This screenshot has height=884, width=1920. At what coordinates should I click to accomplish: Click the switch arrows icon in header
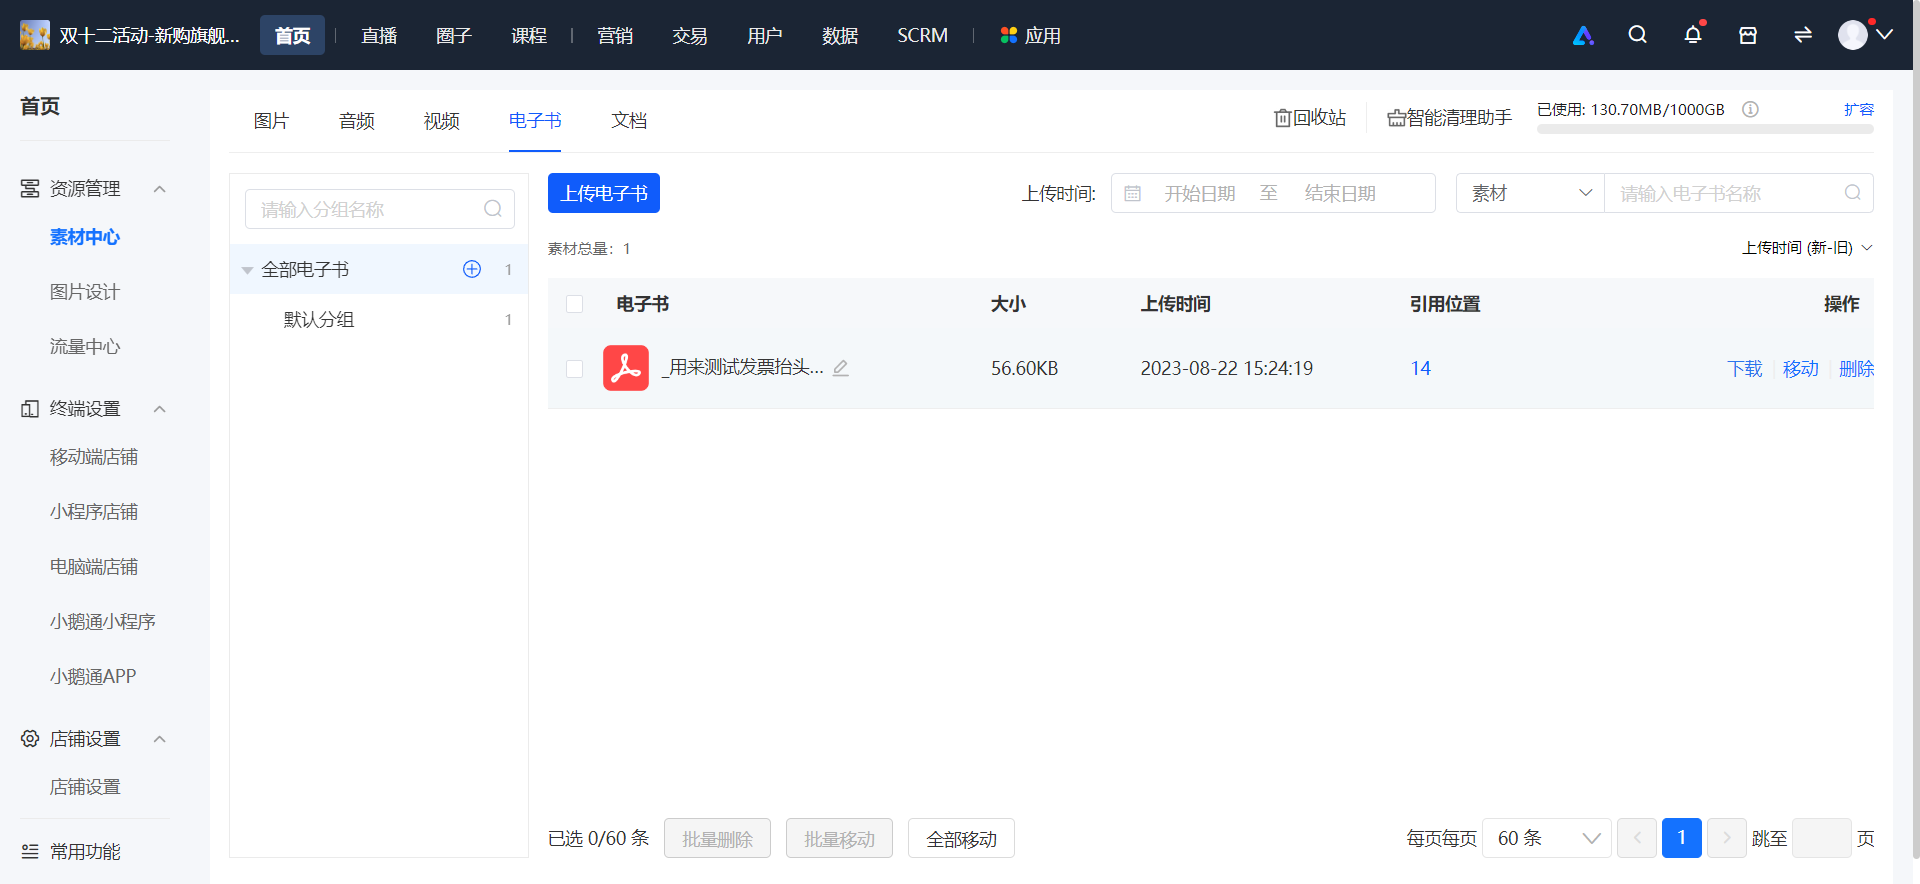point(1803,35)
